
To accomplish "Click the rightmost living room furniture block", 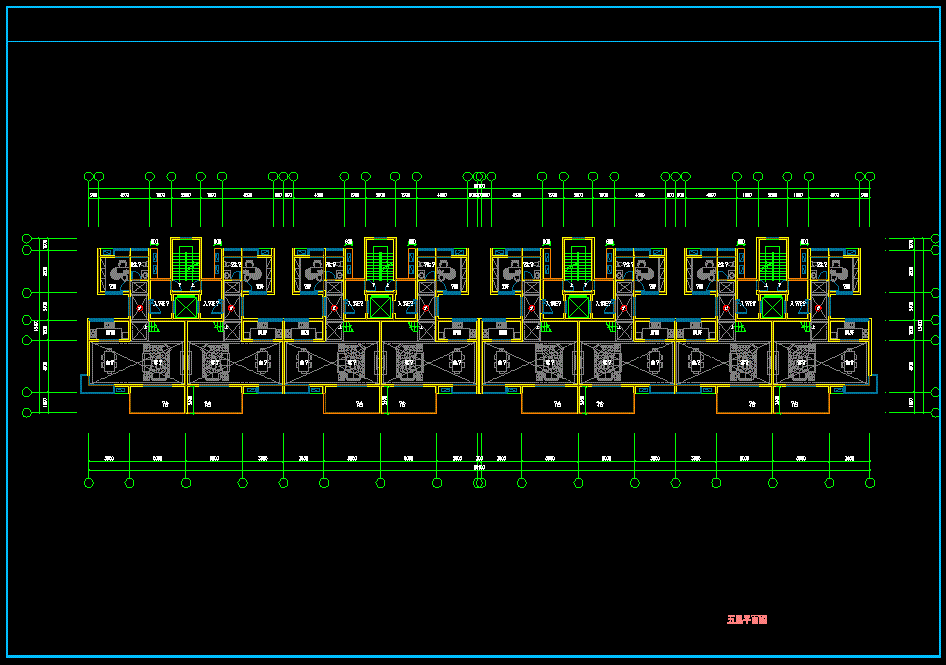I will point(800,362).
